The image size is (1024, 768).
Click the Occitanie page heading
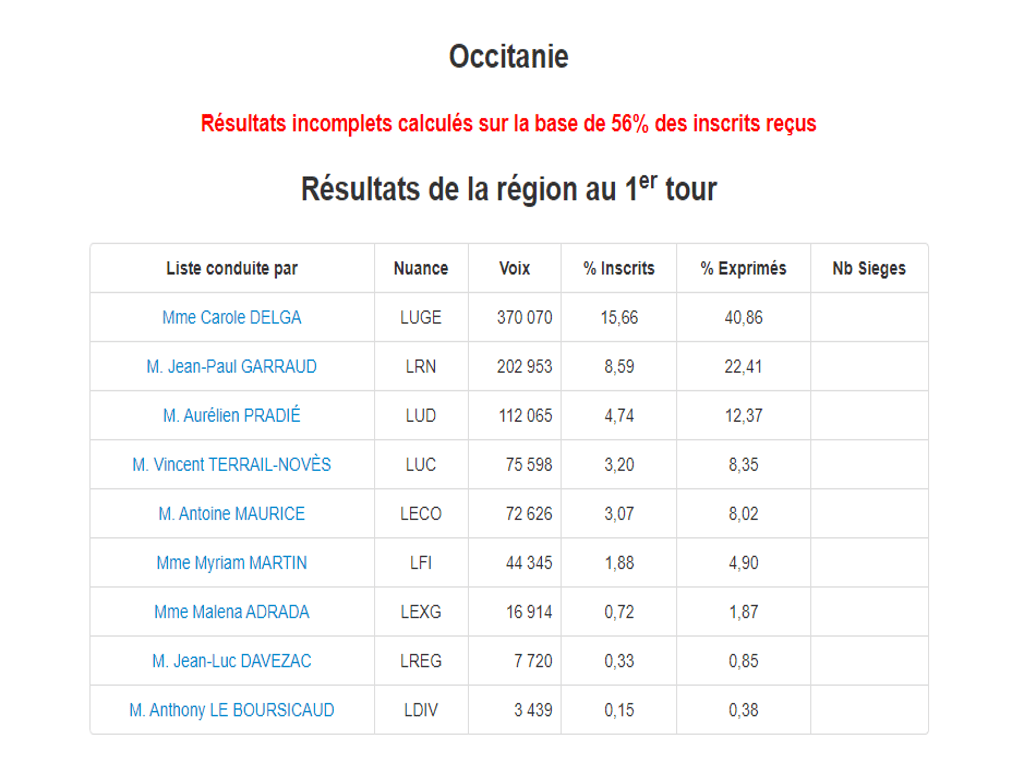(509, 57)
